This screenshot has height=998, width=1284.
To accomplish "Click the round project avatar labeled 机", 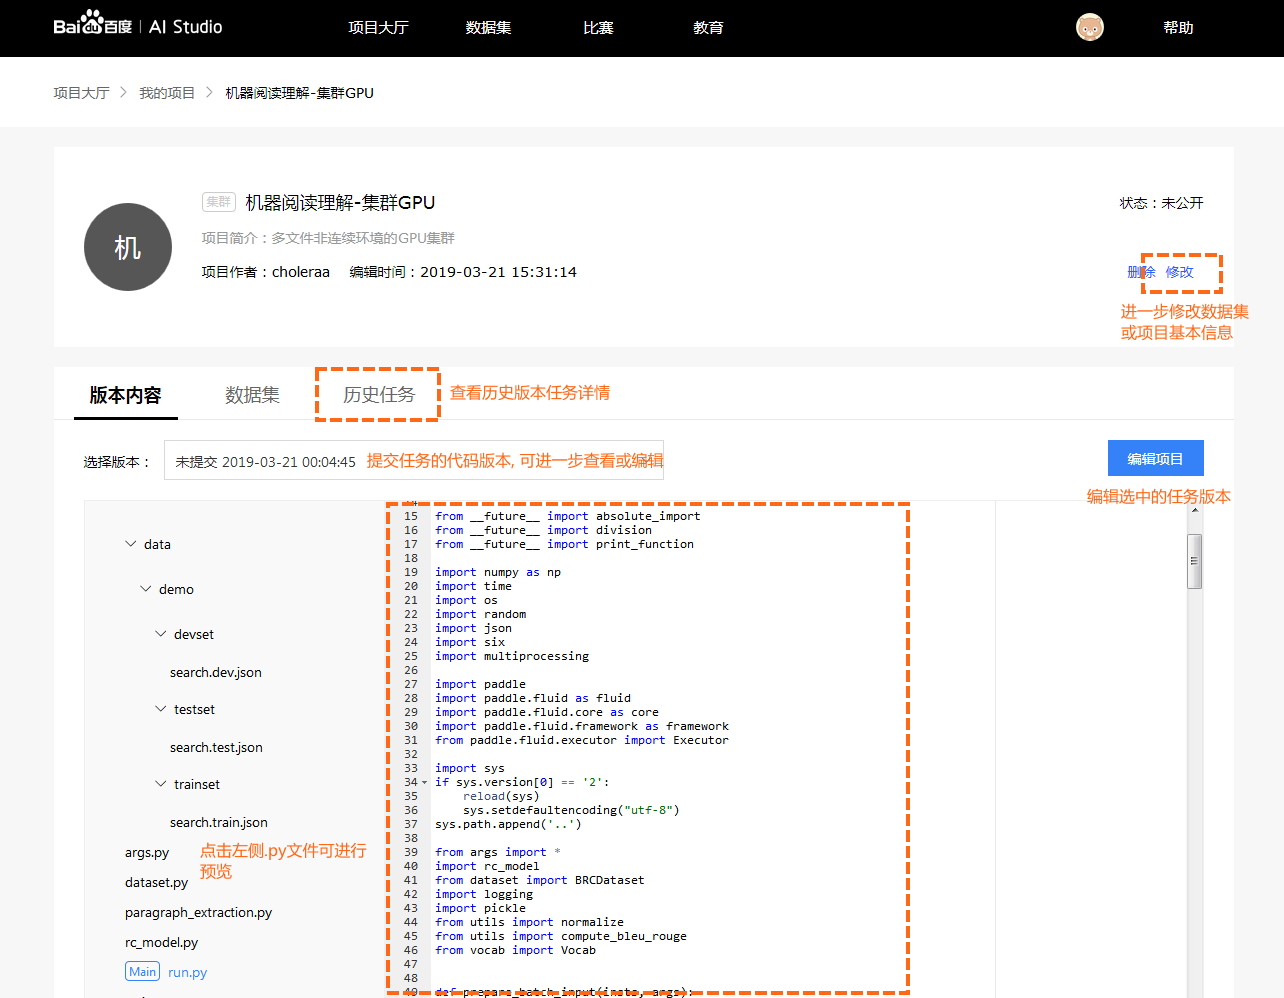I will click(128, 247).
